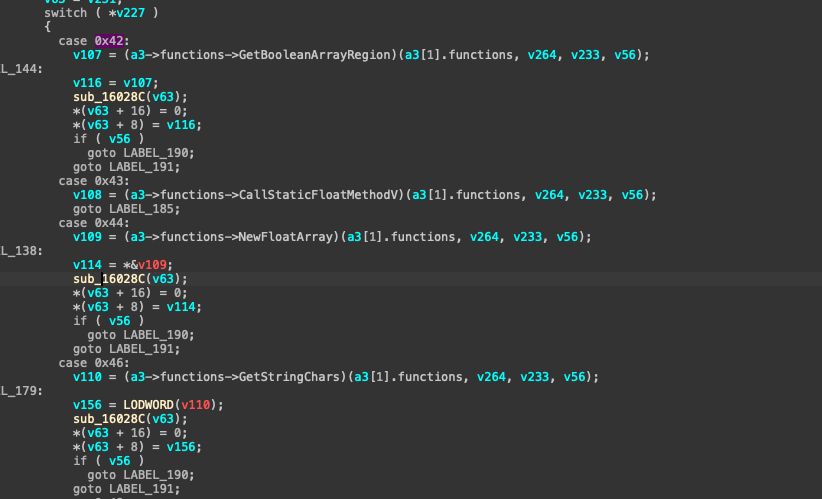Image resolution: width=822 pixels, height=499 pixels.
Task: Click the 0x44 case constant
Action: pyautogui.click(x=109, y=222)
